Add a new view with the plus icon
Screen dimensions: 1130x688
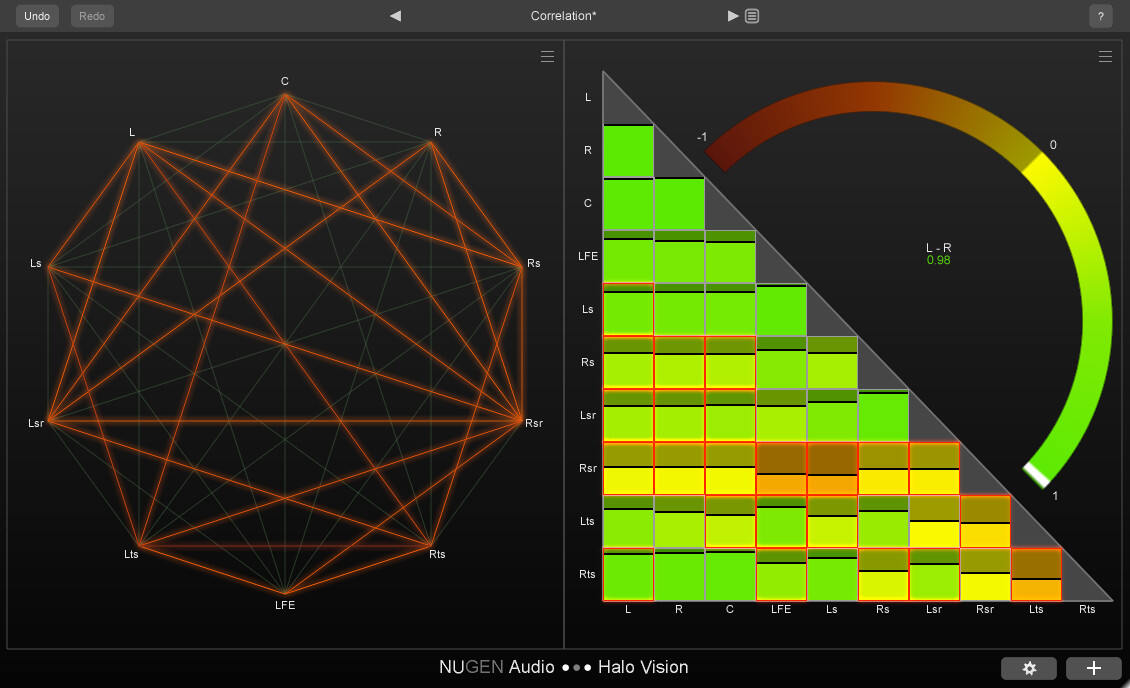1094,668
